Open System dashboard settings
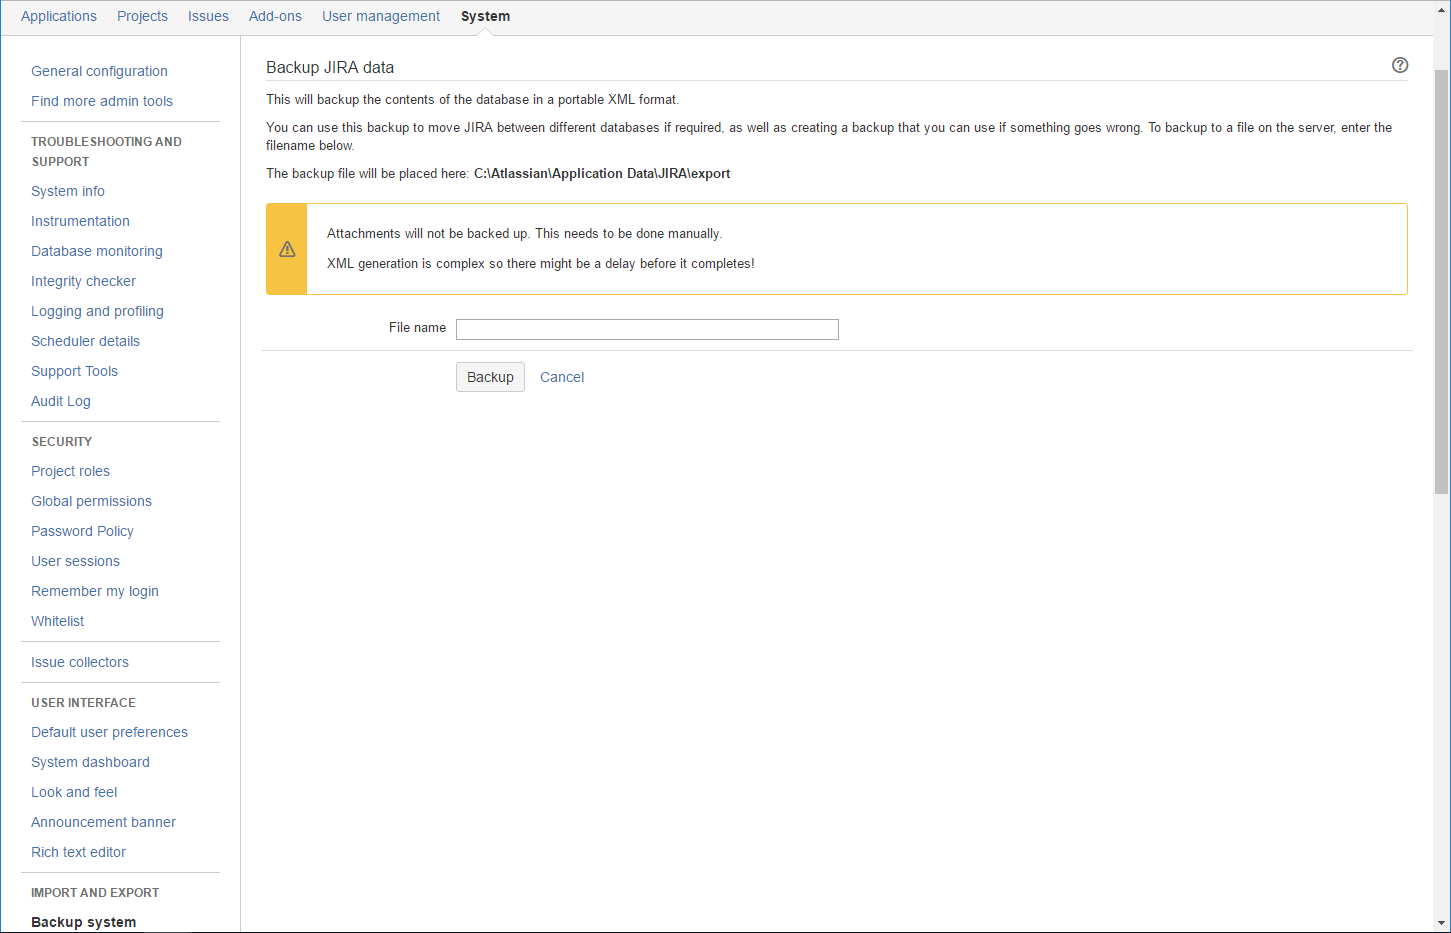This screenshot has height=933, width=1451. point(90,762)
